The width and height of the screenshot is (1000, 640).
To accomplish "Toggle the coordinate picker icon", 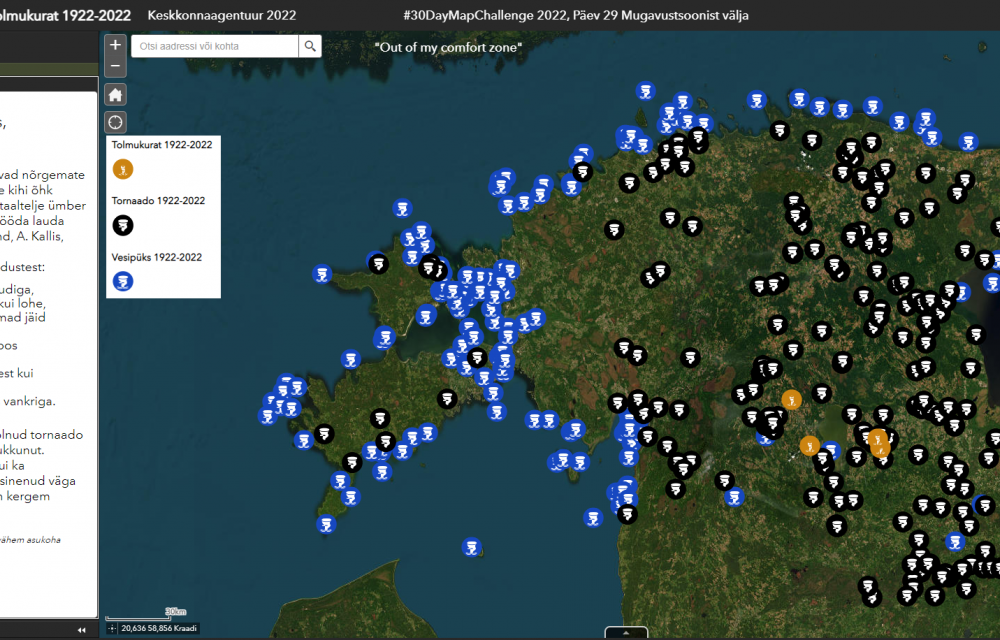I will (x=112, y=629).
